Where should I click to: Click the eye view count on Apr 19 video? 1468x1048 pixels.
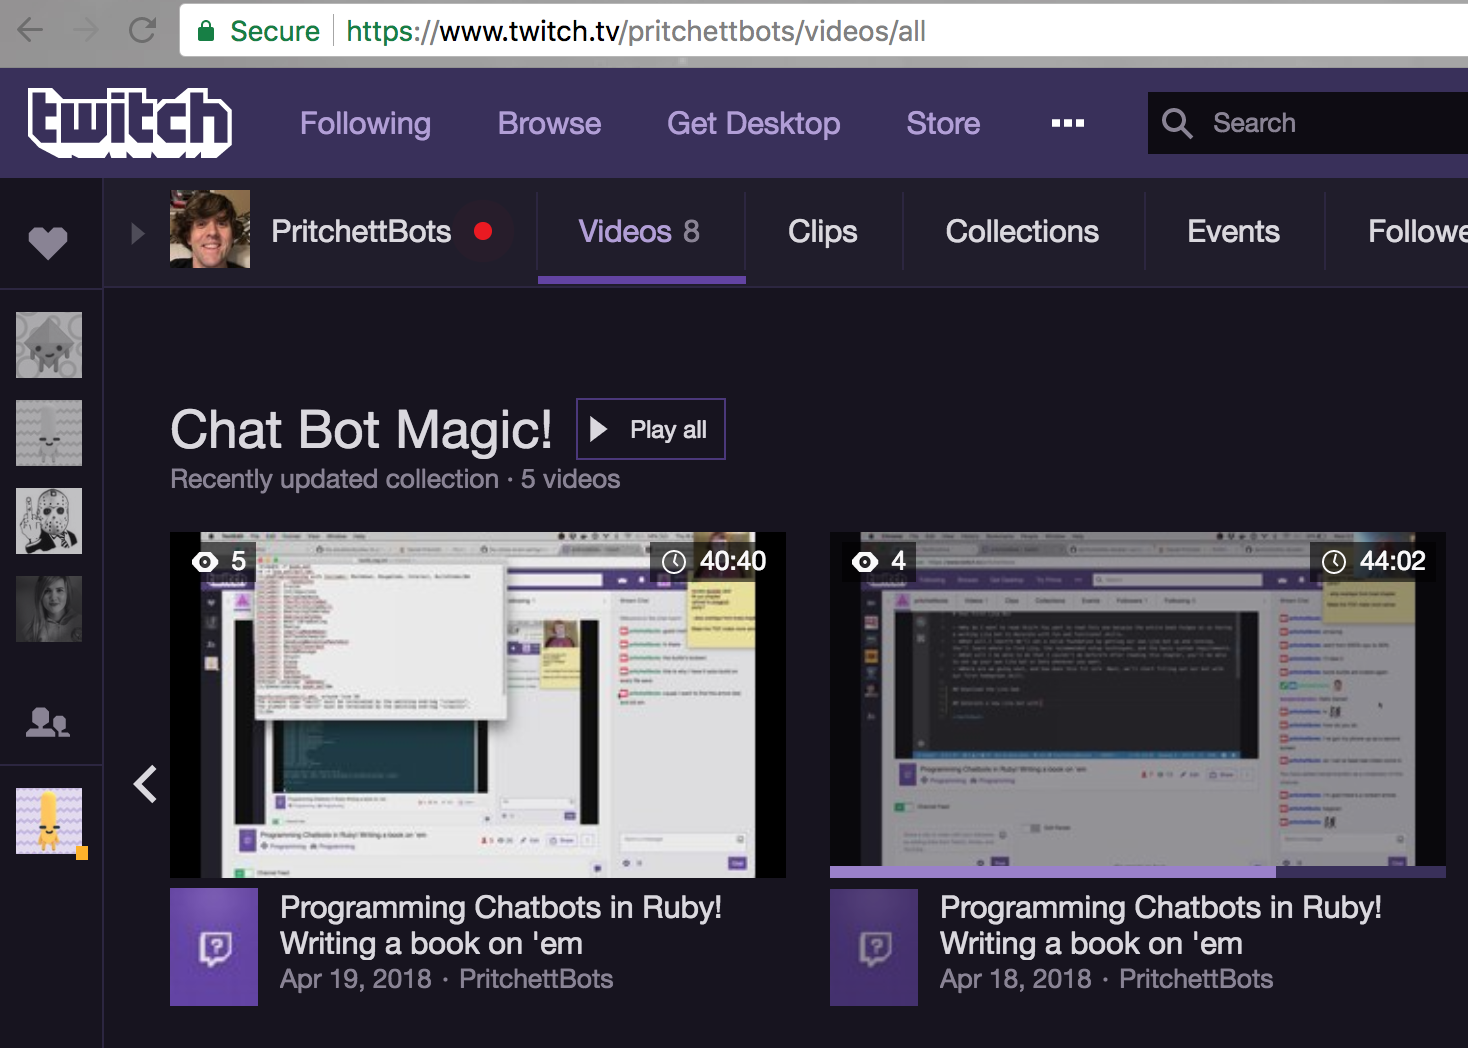point(219,561)
